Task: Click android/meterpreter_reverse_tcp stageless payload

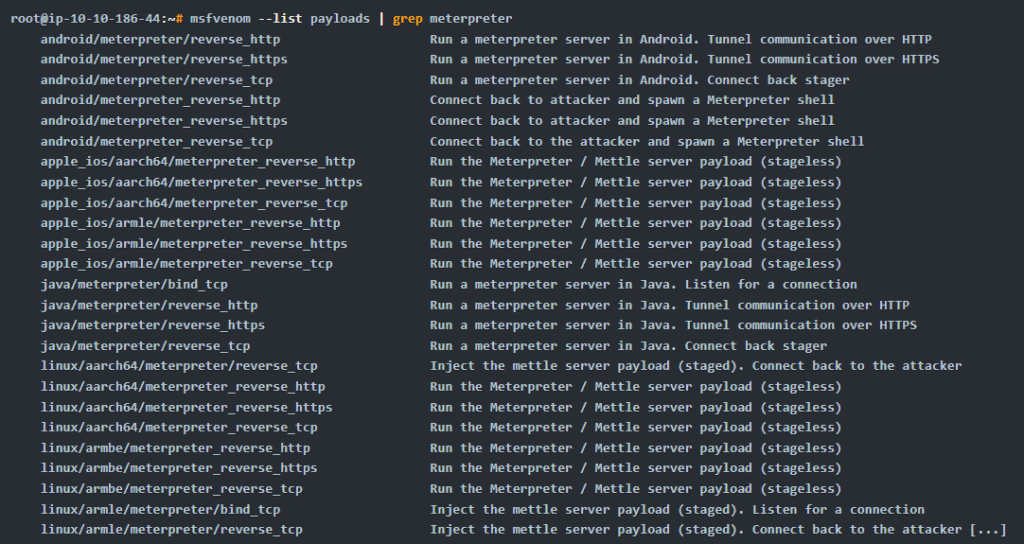Action: [x=157, y=142]
